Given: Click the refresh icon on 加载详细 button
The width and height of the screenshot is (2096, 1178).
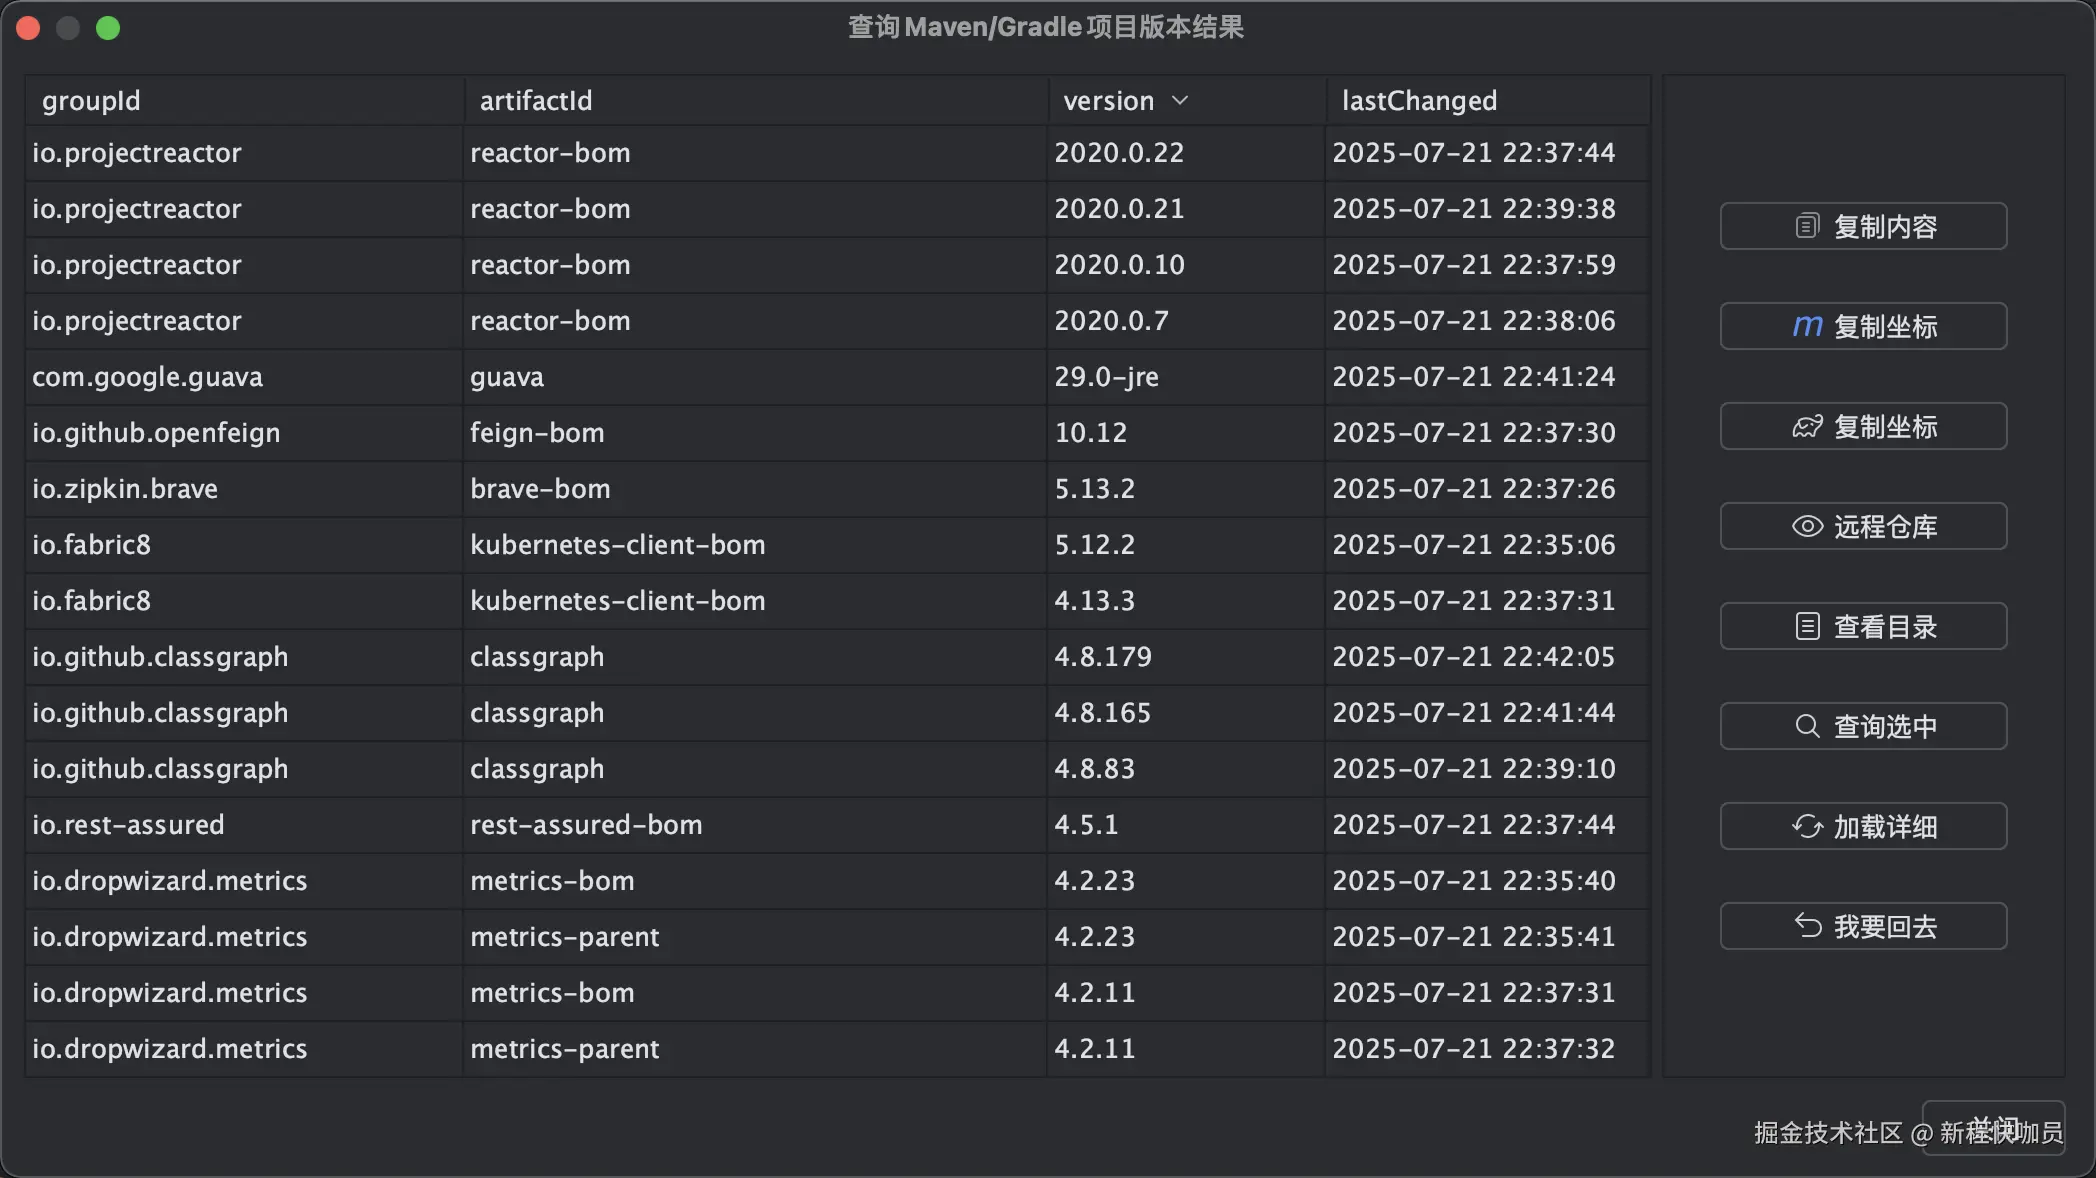Looking at the screenshot, I should click(1806, 826).
